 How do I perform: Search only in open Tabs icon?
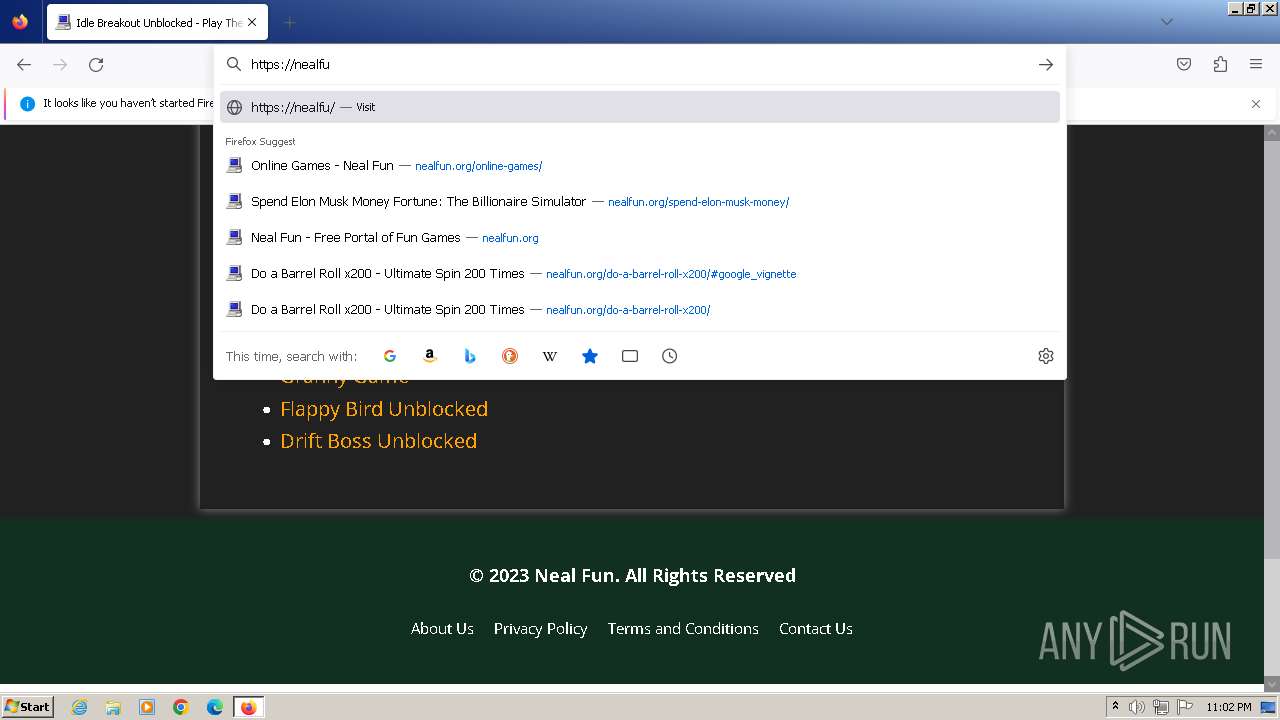(x=630, y=356)
